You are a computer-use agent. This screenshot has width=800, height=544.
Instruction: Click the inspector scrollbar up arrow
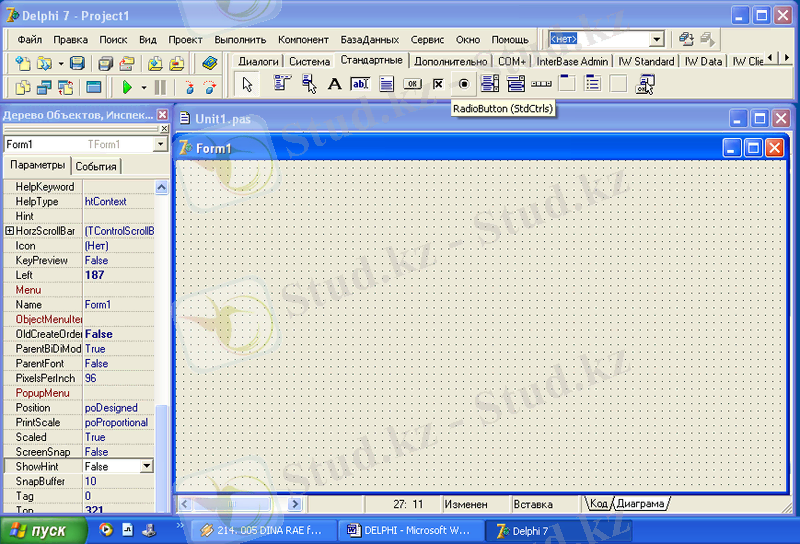161,187
